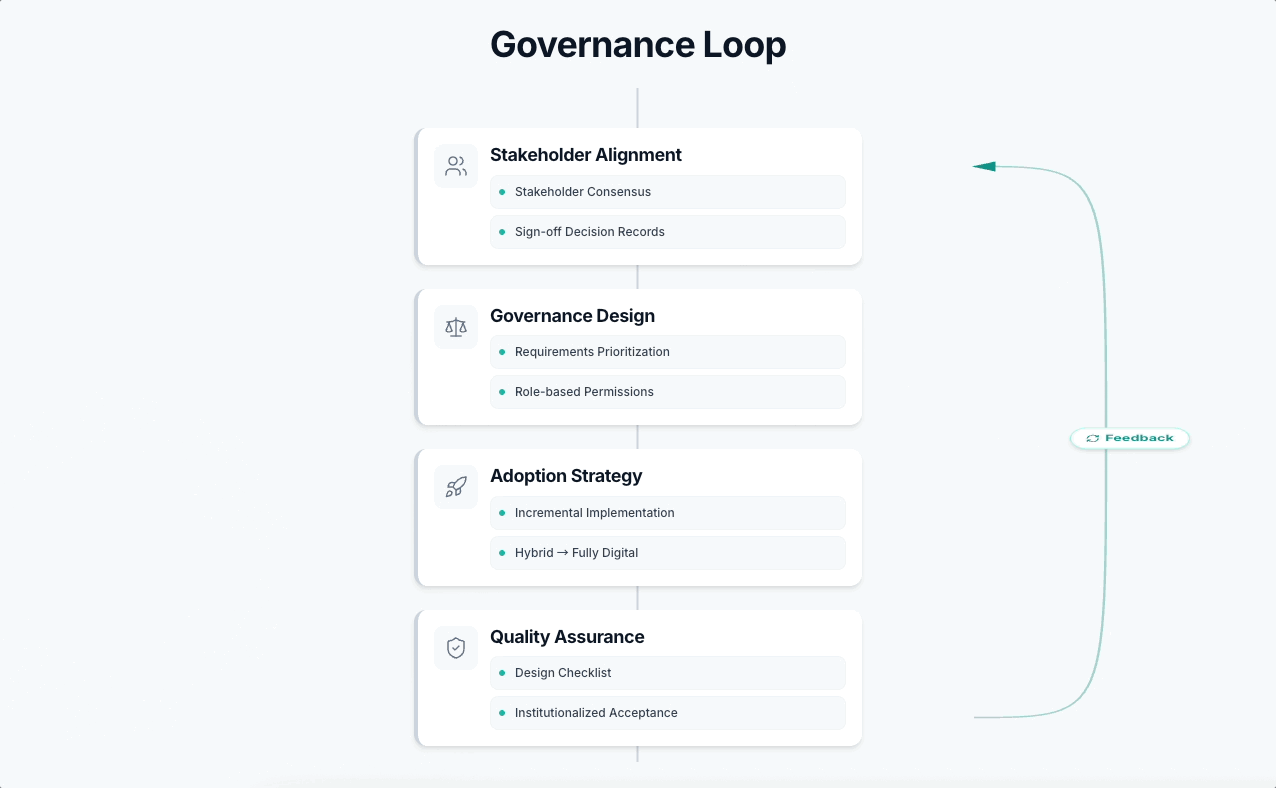Click the Requirements Prioritization item

tap(667, 352)
